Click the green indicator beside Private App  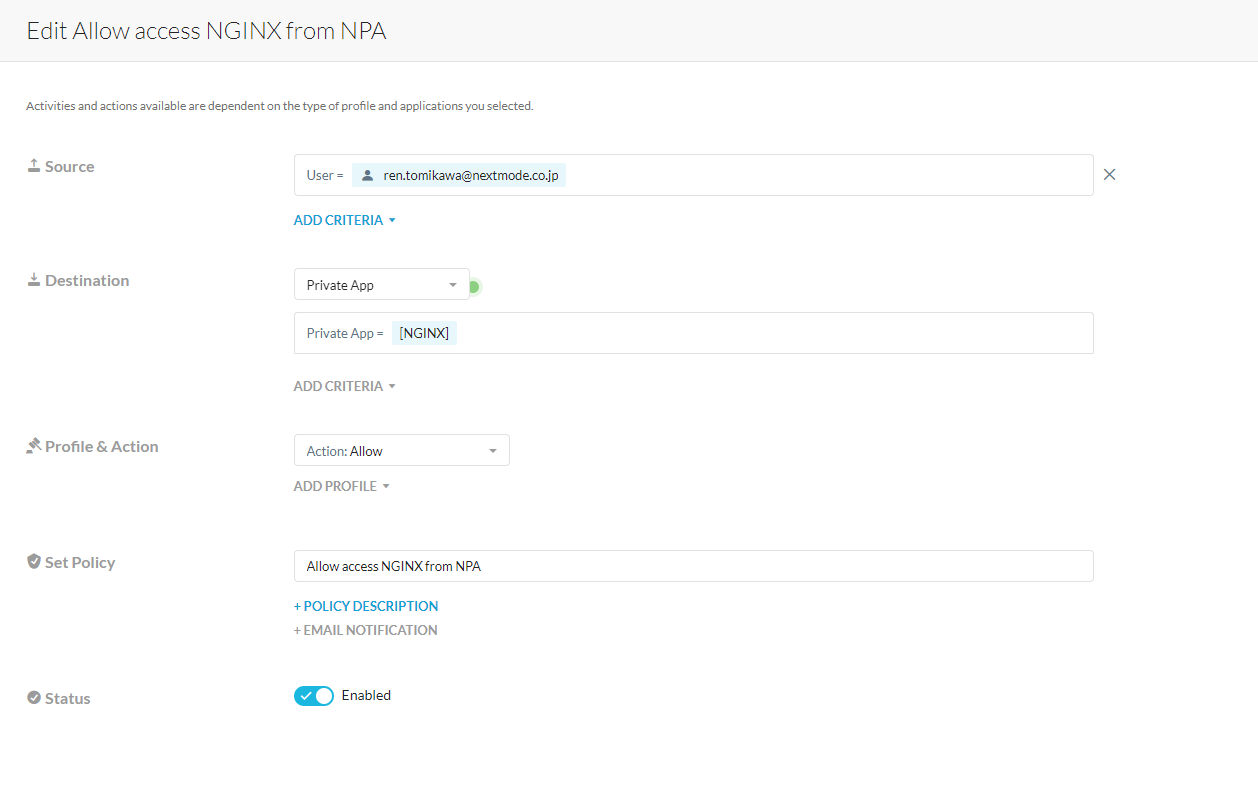[474, 287]
